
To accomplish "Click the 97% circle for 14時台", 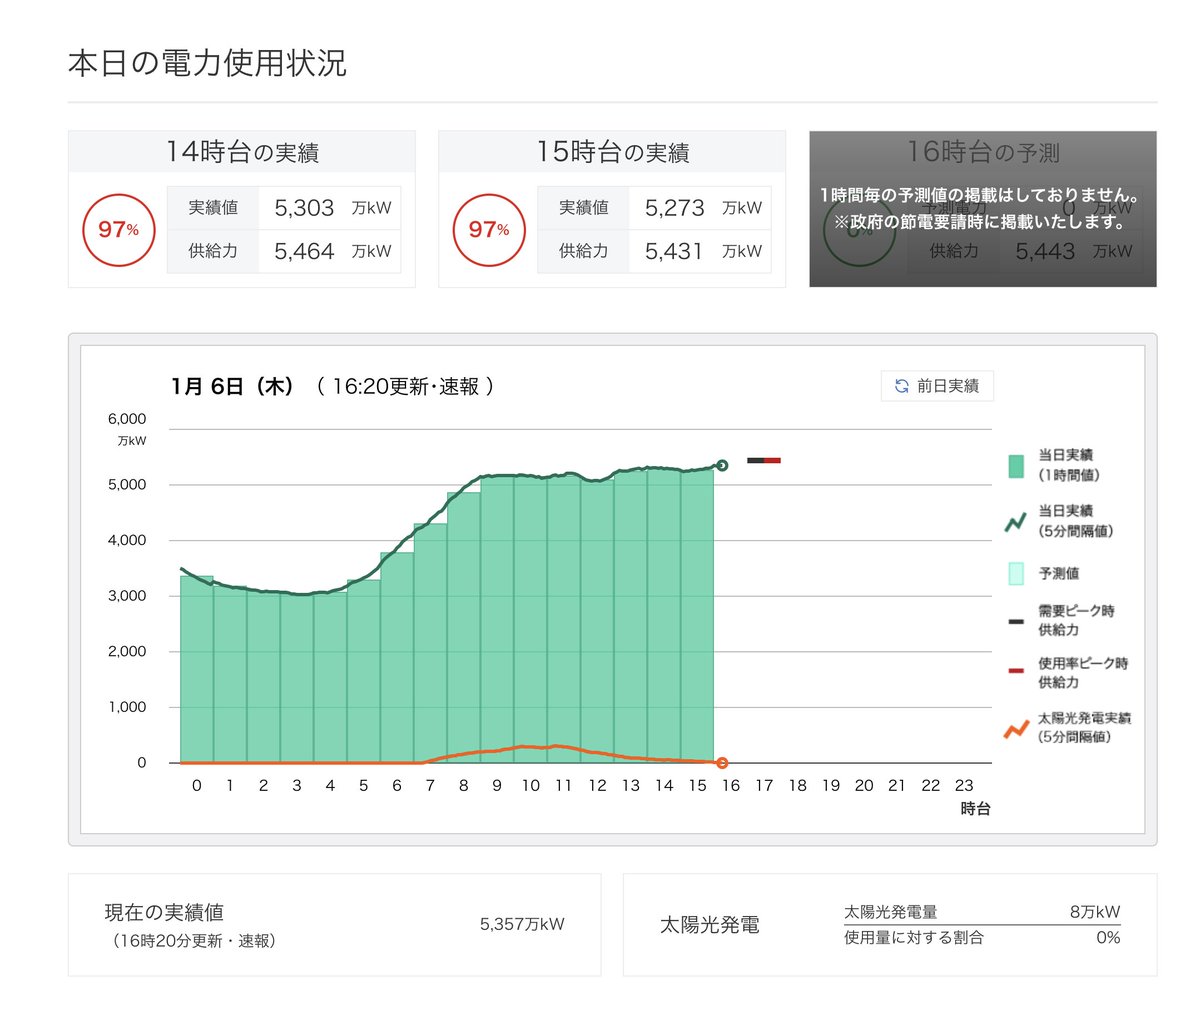I will (118, 230).
